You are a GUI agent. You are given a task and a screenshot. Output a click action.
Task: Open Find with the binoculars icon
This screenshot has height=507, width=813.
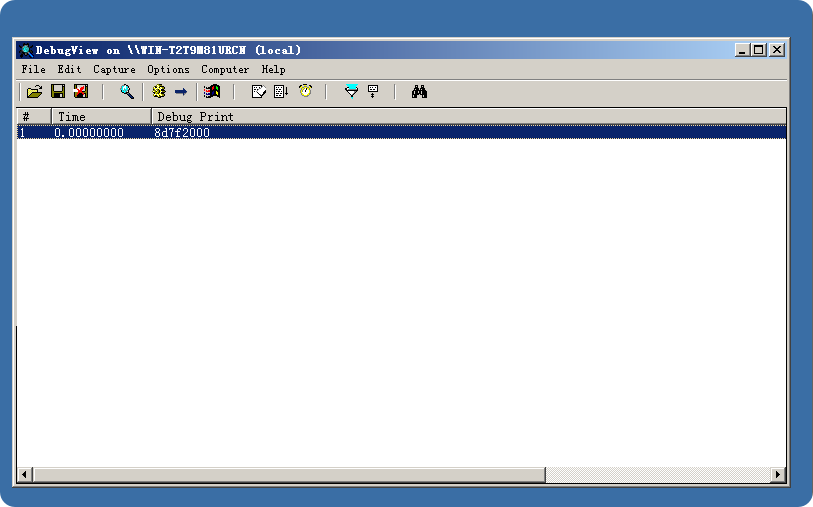click(x=419, y=92)
